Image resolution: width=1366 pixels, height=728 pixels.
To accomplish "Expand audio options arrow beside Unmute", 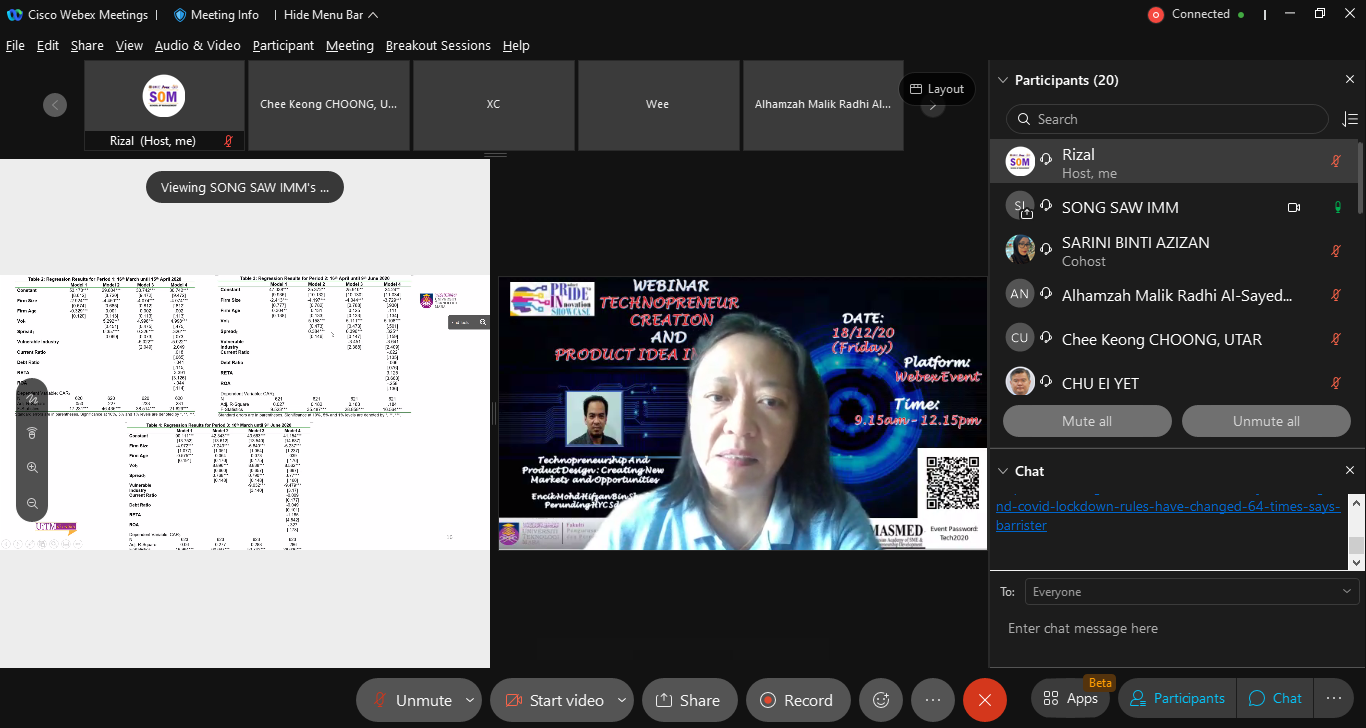I will pyautogui.click(x=470, y=700).
